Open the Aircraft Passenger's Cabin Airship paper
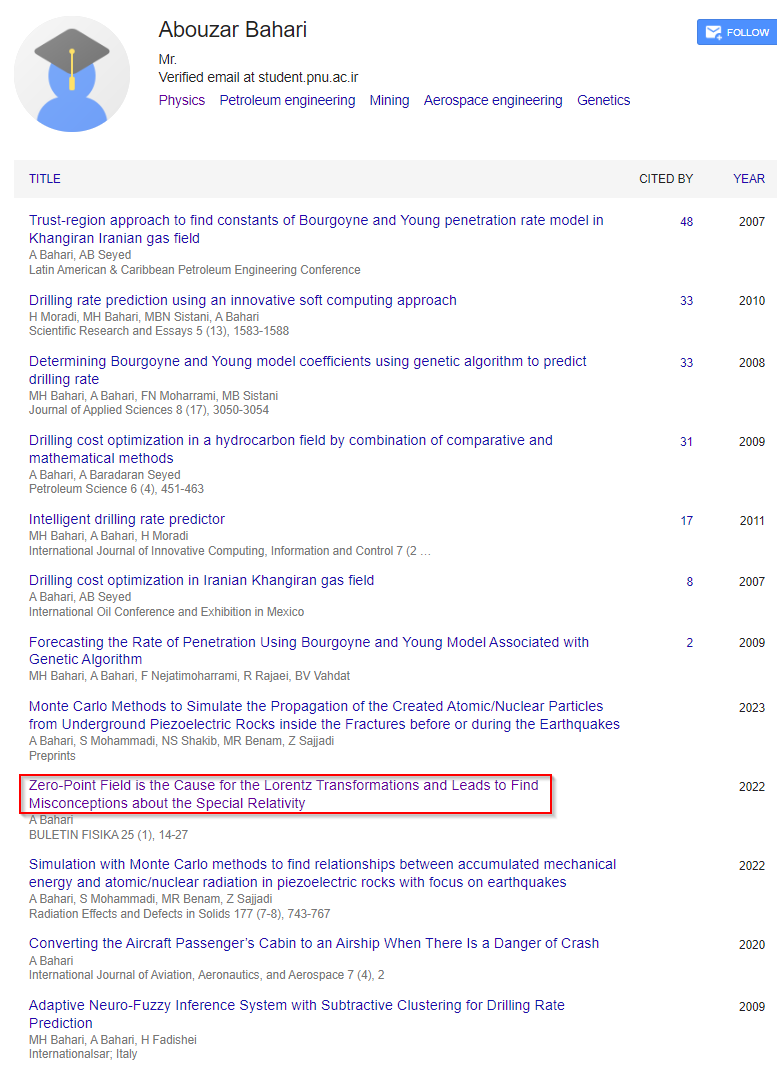Viewport: 777px width, 1069px height. pos(313,943)
